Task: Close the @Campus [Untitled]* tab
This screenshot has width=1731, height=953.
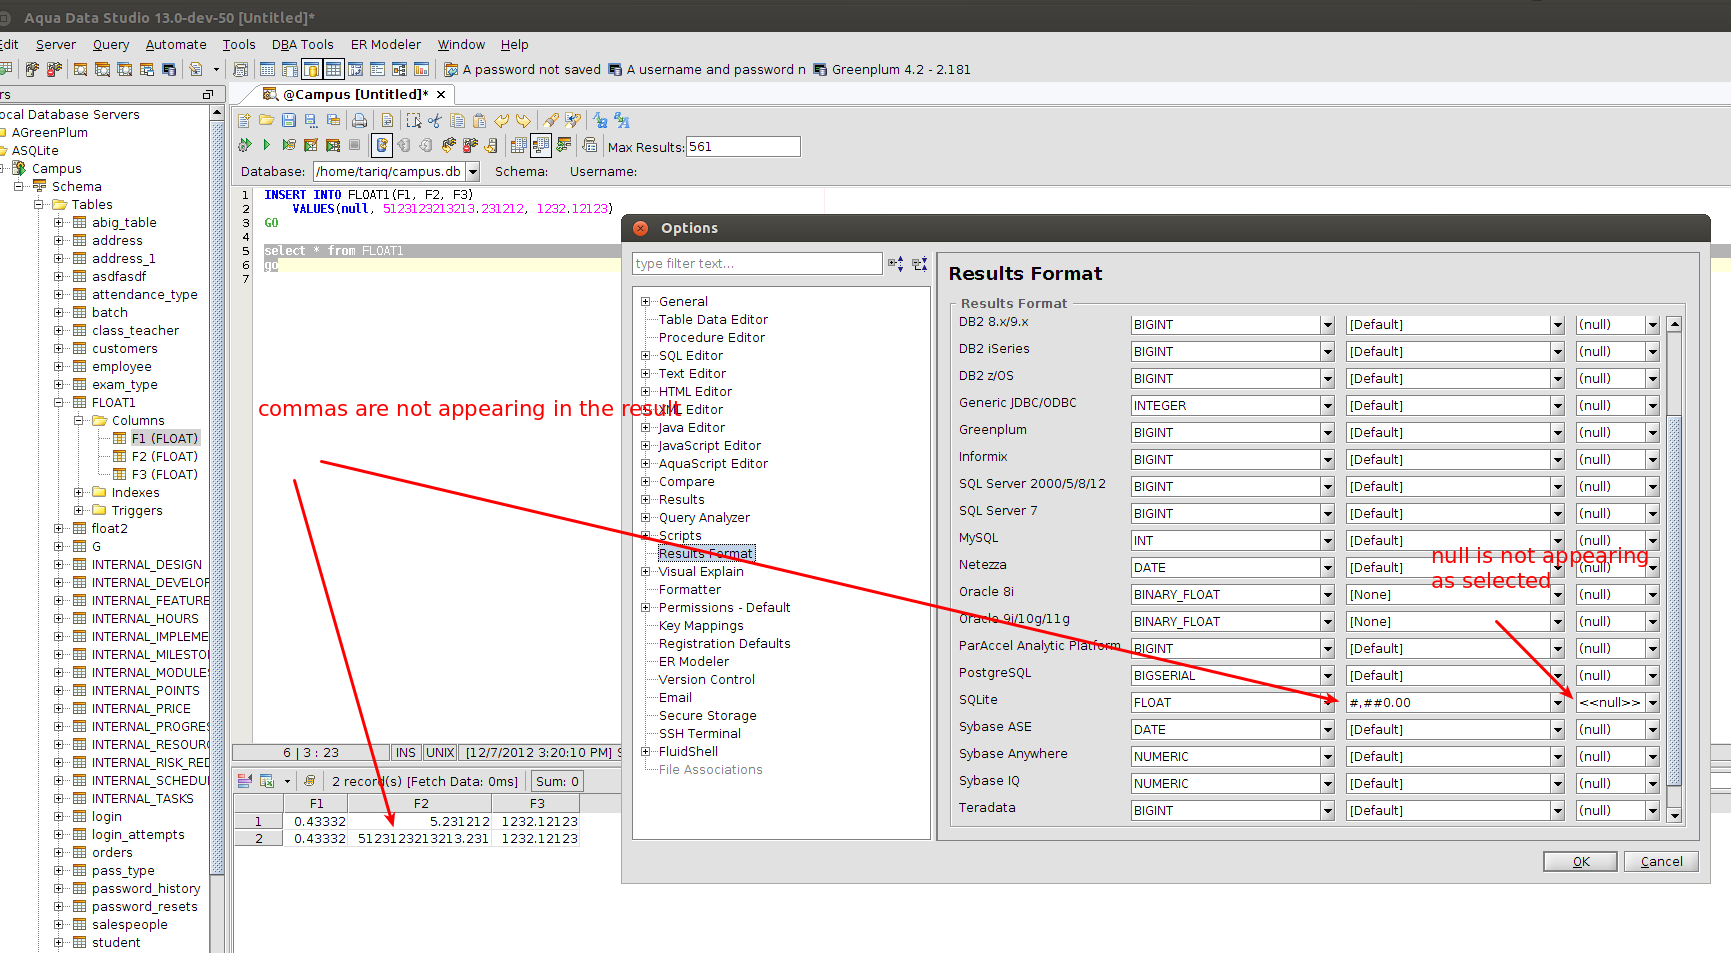Action: (x=441, y=94)
